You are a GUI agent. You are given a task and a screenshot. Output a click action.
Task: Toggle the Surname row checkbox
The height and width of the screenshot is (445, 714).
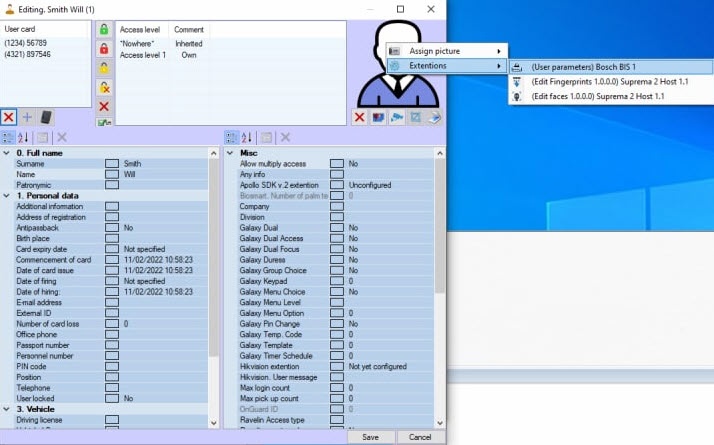click(112, 164)
